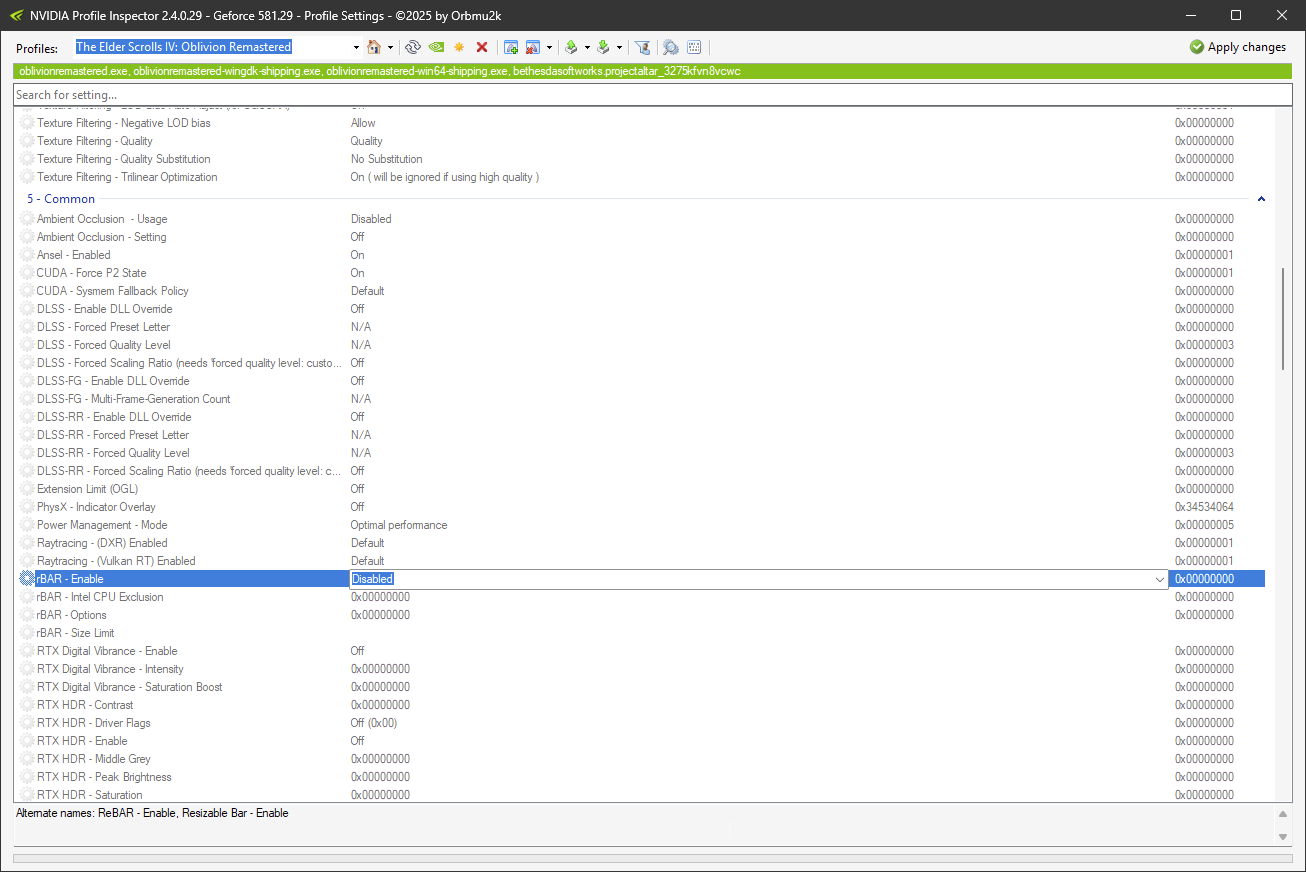Click the export profile icon
This screenshot has width=1306, height=872.
571,47
